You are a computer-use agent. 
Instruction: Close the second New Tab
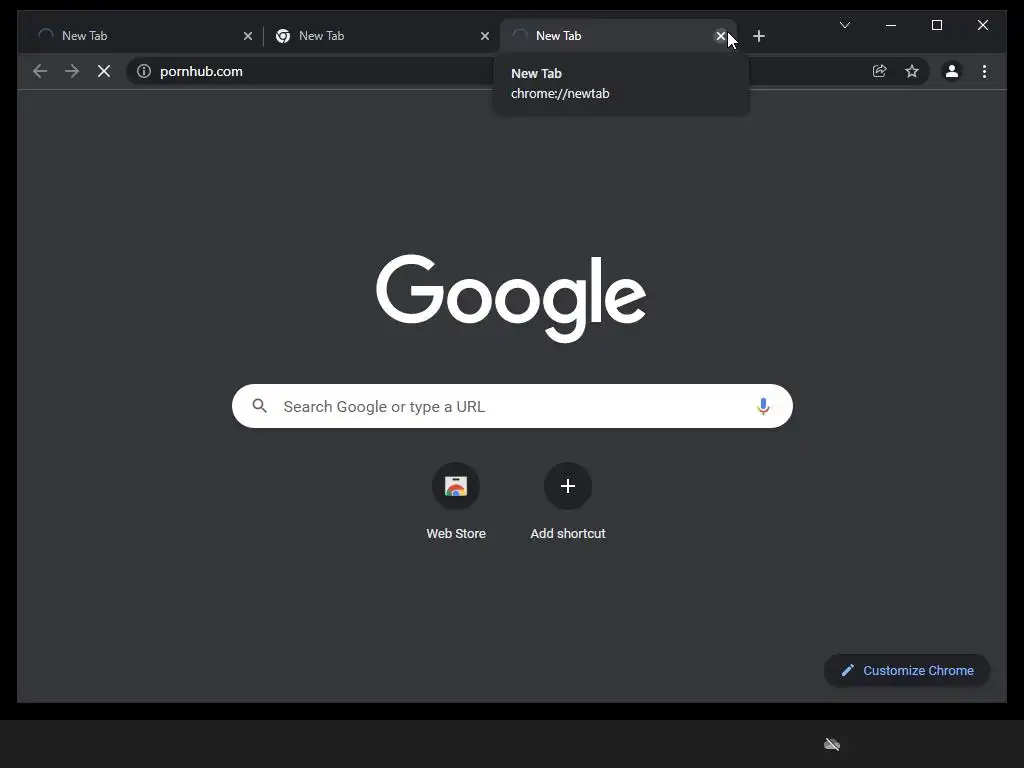coord(485,36)
